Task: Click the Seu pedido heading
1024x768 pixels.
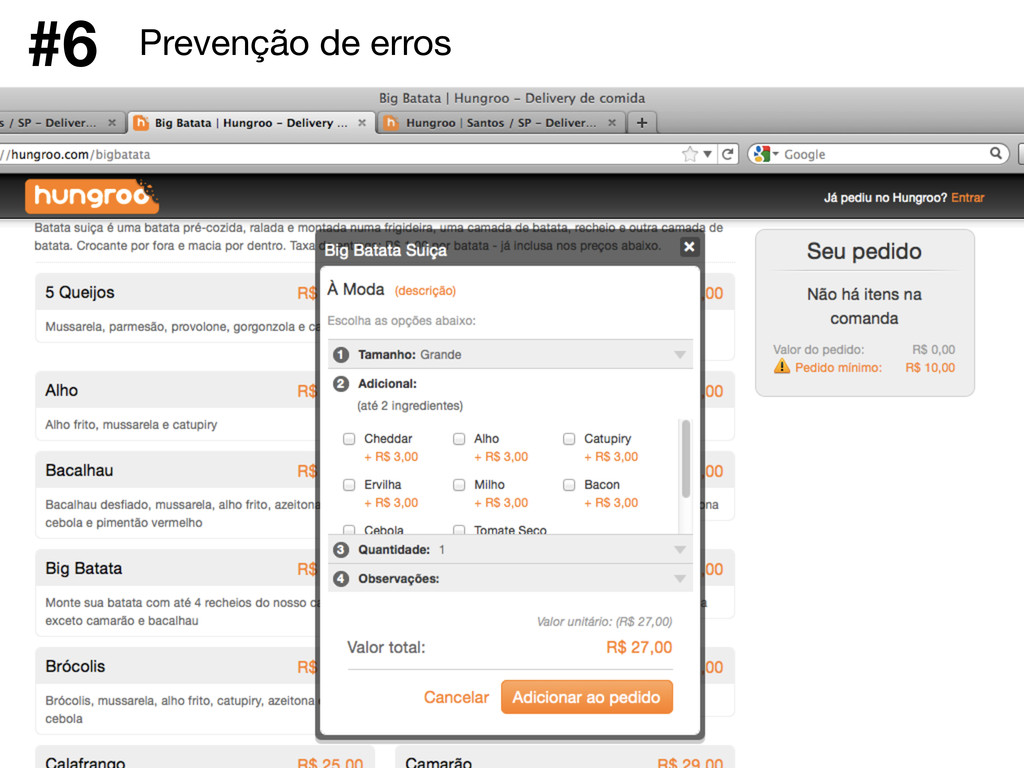Action: coord(864,251)
